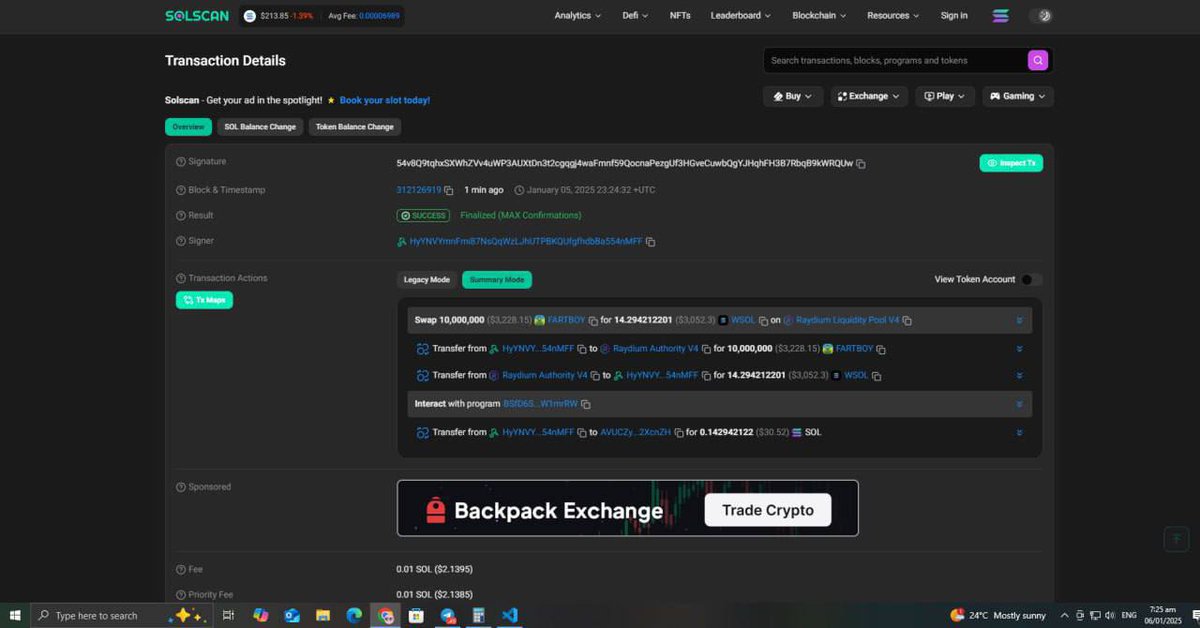Click Book your slot today link
The height and width of the screenshot is (628, 1200).
click(385, 100)
